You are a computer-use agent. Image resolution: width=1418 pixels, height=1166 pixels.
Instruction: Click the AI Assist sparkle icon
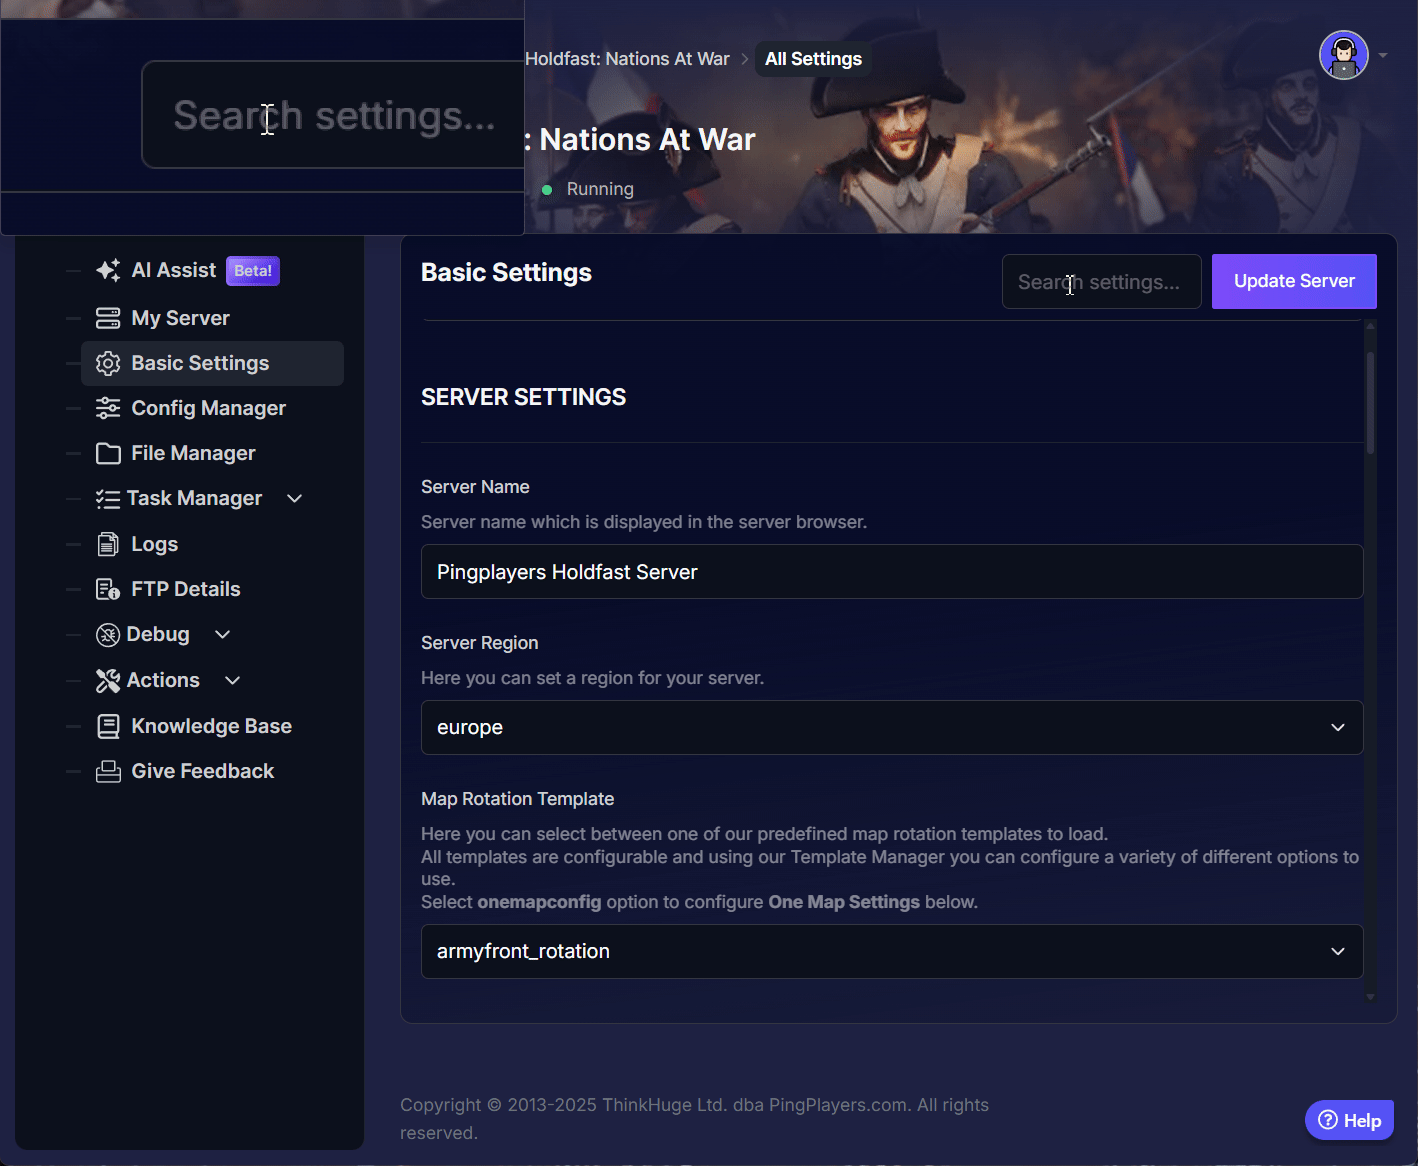tap(108, 270)
